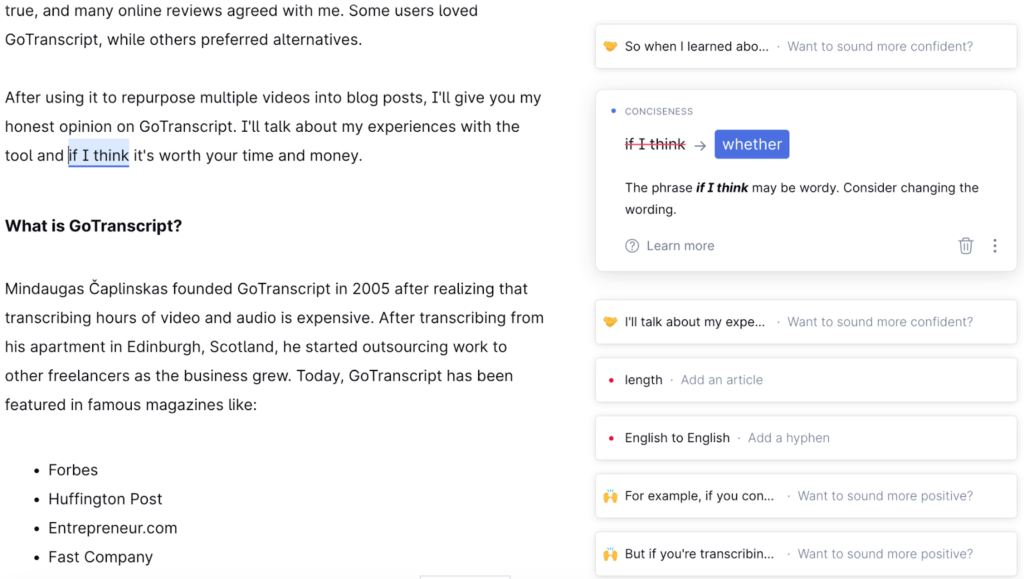Open the three-dot more options menu
1024x579 pixels.
coord(994,246)
